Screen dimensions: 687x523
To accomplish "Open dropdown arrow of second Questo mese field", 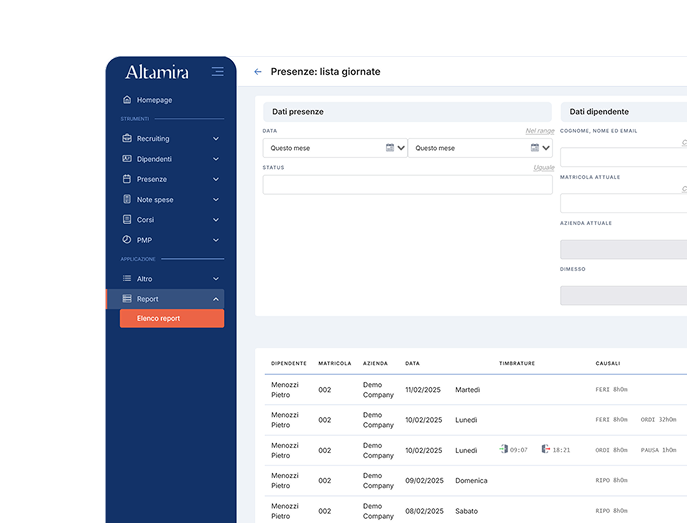I will pos(547,148).
